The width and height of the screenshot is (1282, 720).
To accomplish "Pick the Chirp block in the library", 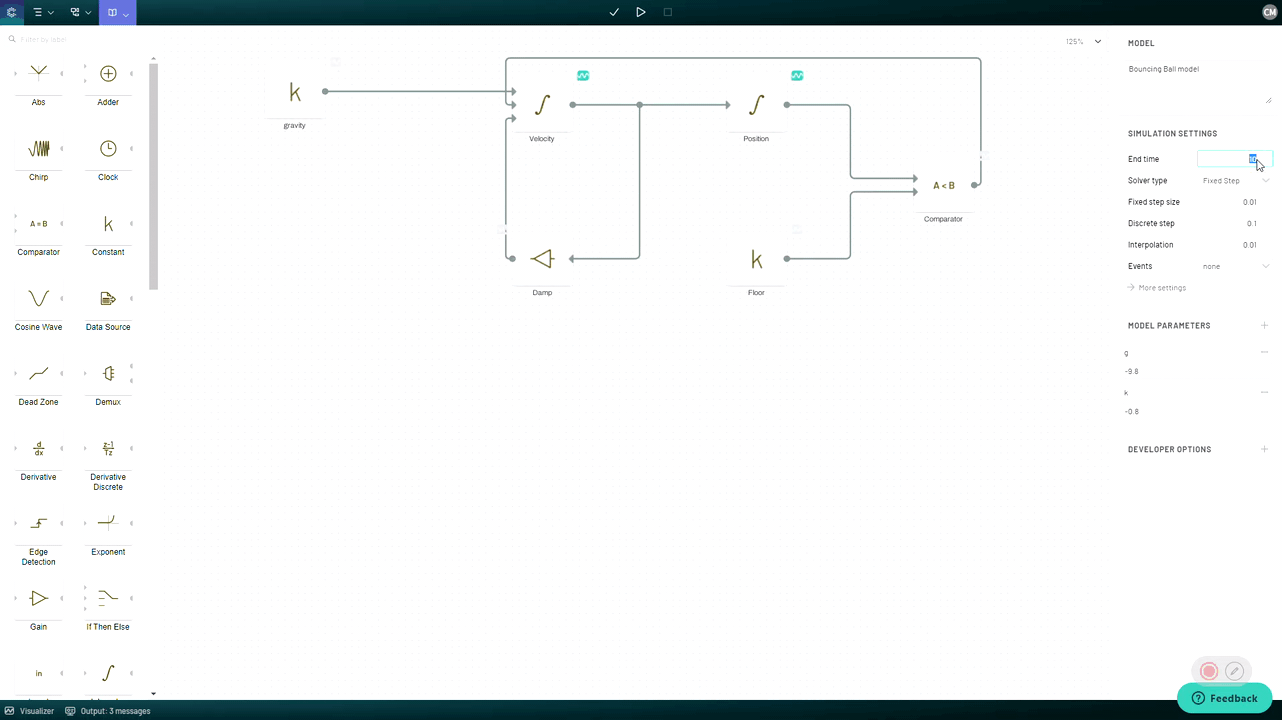I will point(38,148).
